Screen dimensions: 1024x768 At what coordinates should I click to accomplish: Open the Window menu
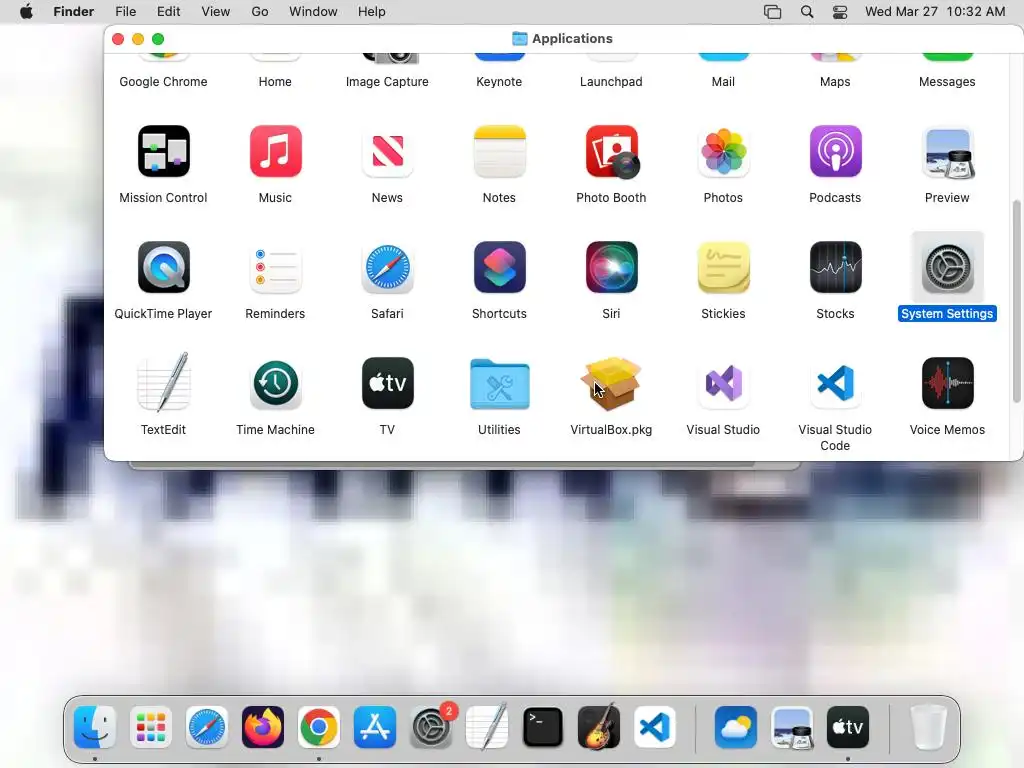coord(313,12)
